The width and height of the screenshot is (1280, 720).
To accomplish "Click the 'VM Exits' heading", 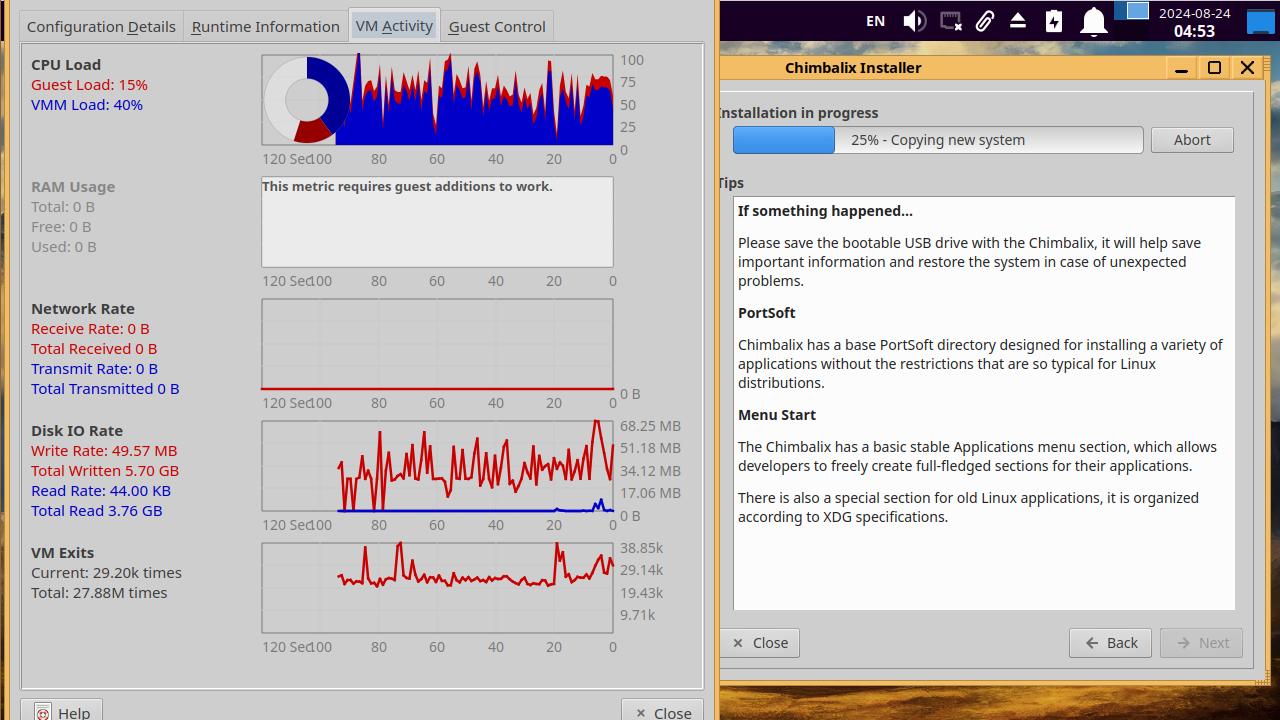I will coord(62,553).
